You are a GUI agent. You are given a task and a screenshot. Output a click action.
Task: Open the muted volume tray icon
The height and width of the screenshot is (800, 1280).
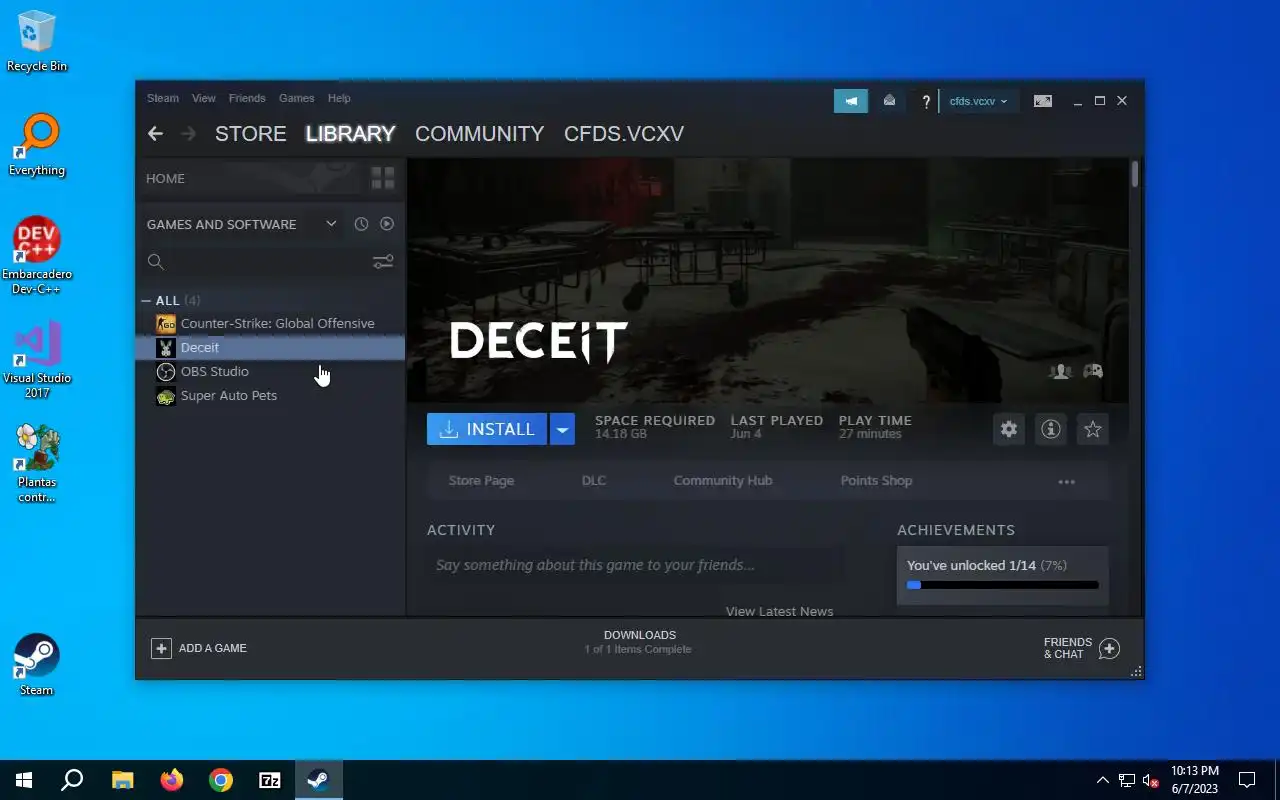(x=1150, y=780)
